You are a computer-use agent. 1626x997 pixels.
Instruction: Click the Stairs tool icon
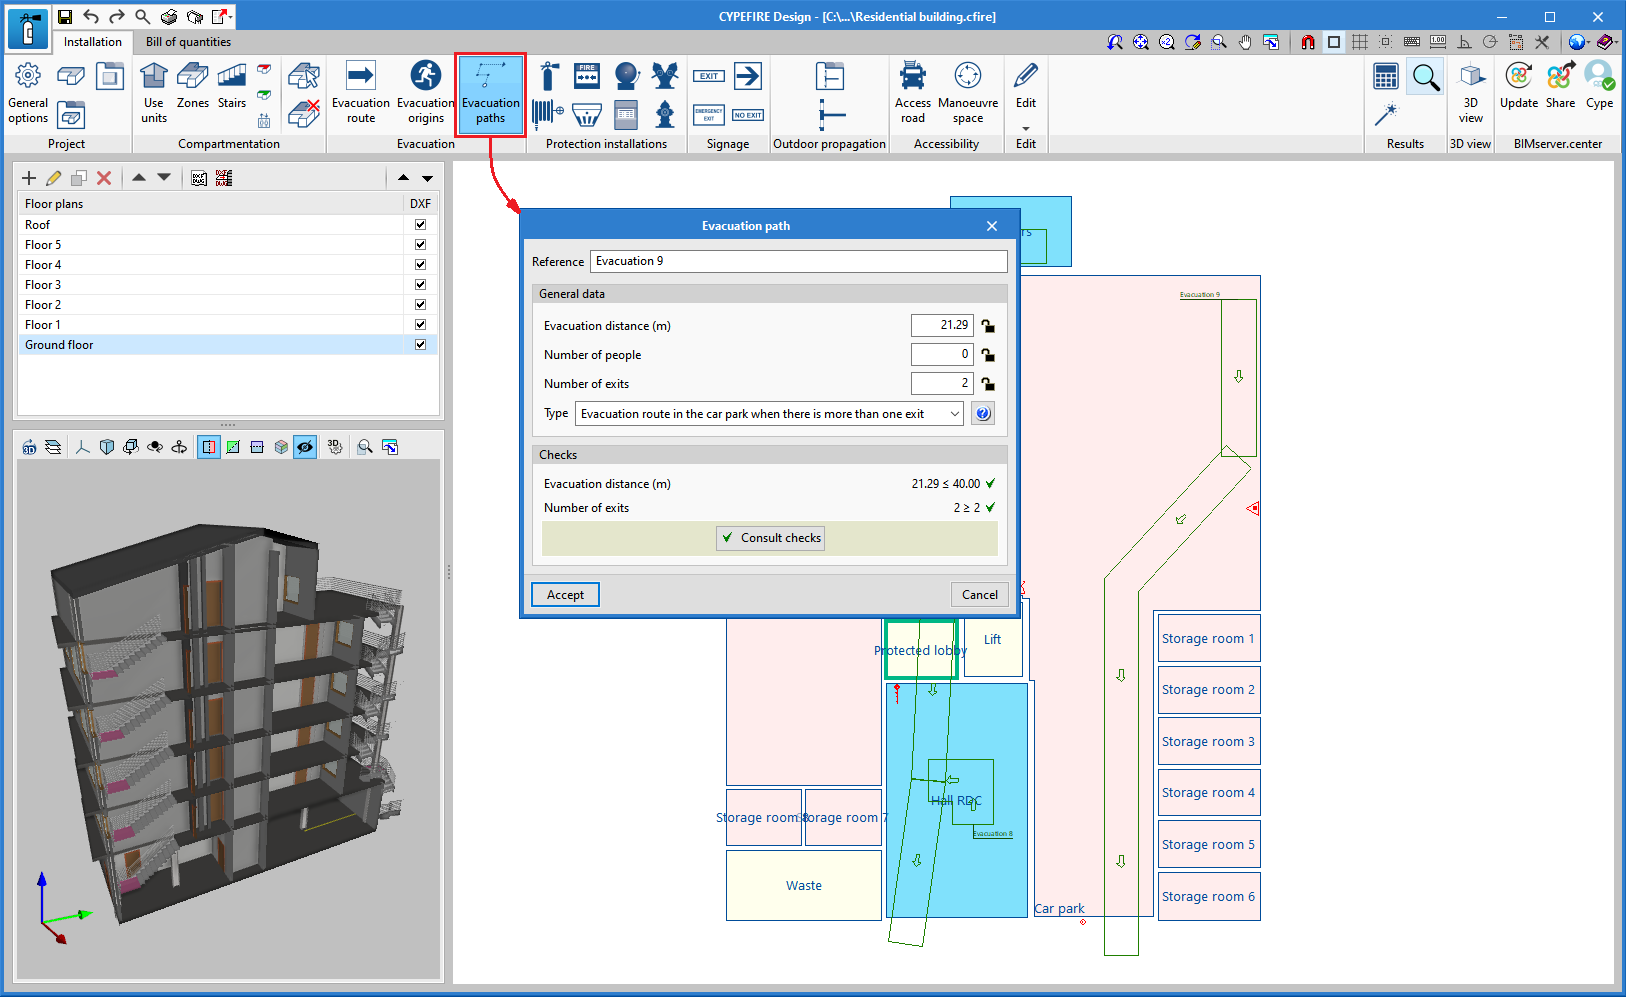click(x=232, y=78)
